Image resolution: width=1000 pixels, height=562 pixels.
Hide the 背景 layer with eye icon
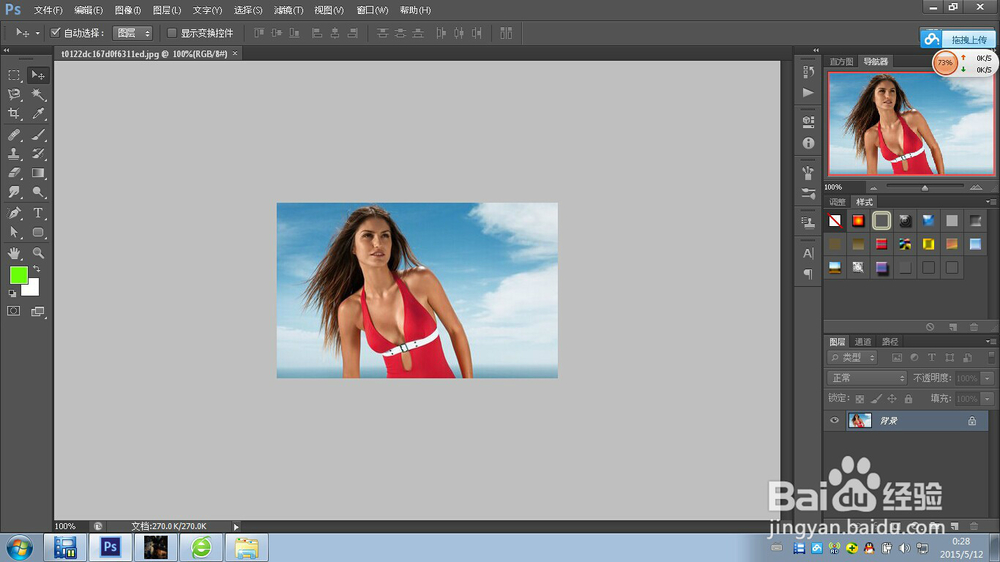pyautogui.click(x=835, y=421)
